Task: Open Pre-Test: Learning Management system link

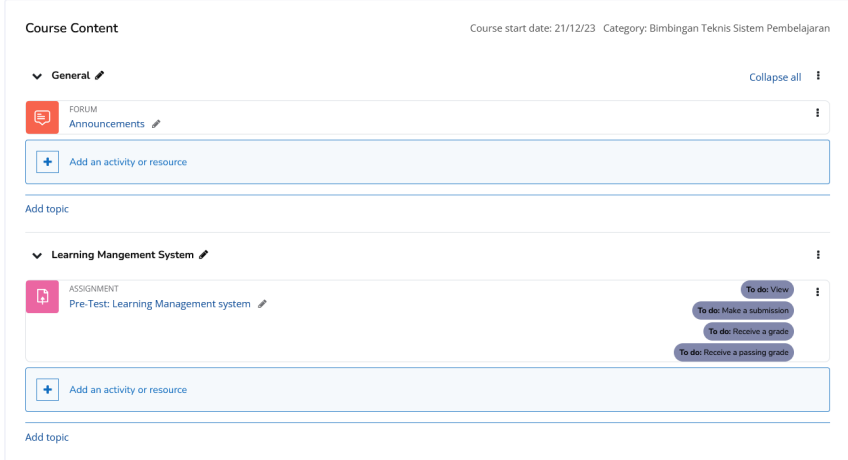Action: 160,304
